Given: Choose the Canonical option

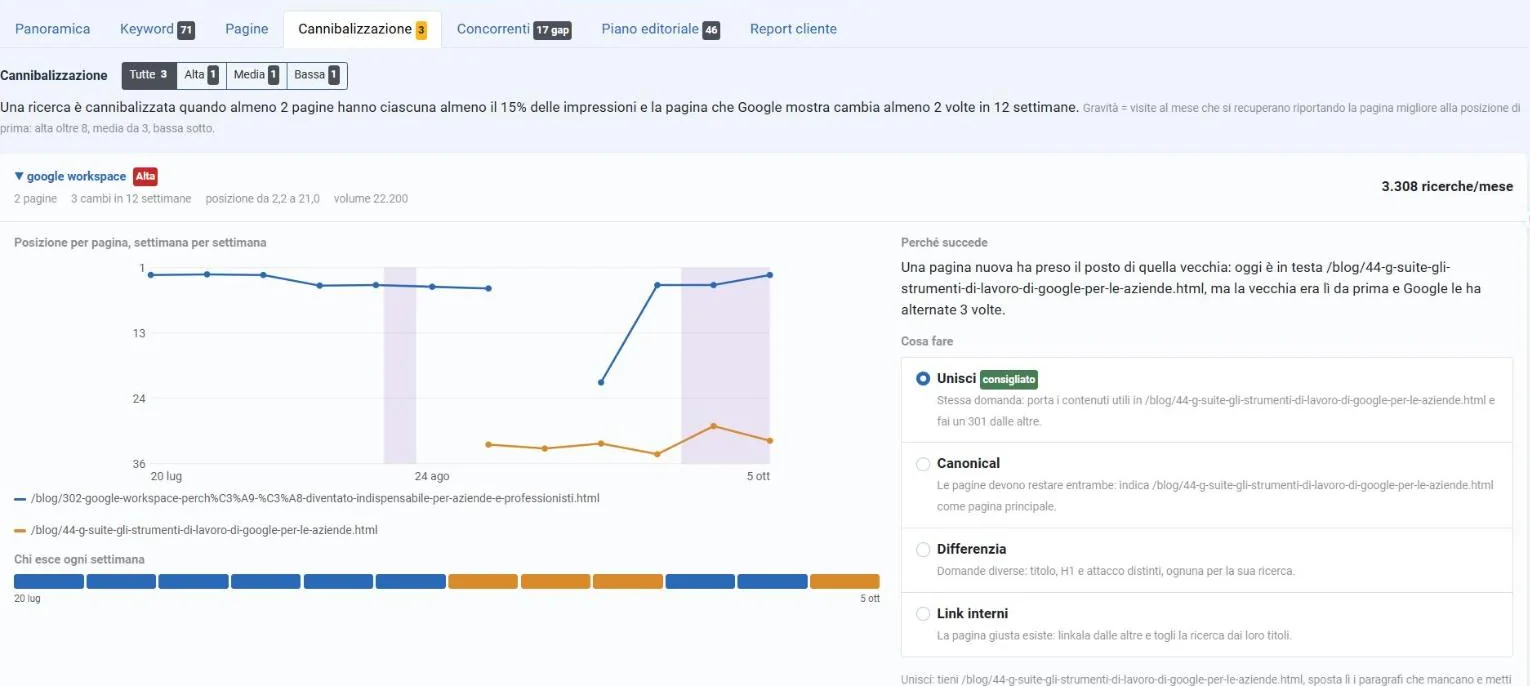Looking at the screenshot, I should [x=923, y=464].
